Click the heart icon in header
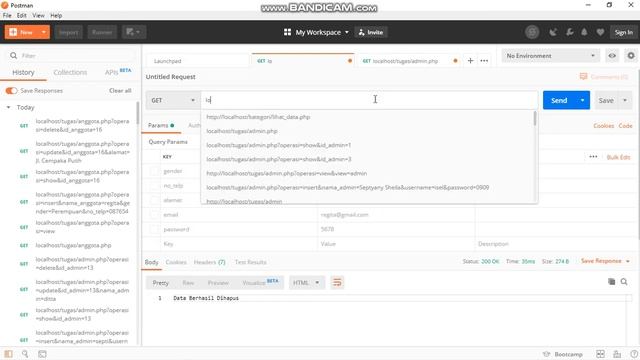 (x=600, y=32)
